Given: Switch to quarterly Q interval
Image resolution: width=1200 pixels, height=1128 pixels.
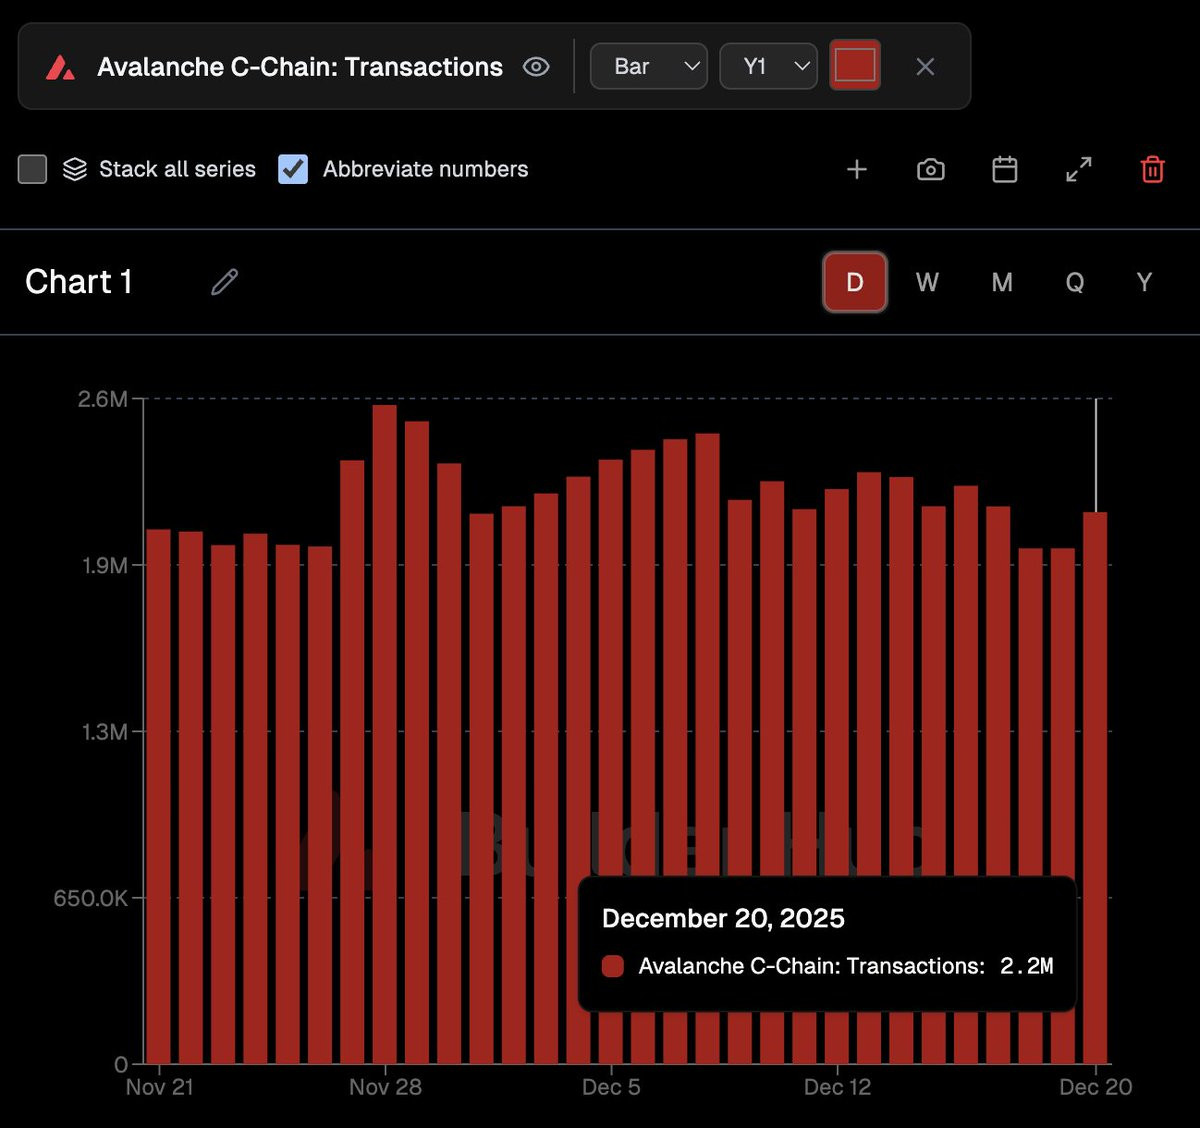Looking at the screenshot, I should coord(1075,282).
